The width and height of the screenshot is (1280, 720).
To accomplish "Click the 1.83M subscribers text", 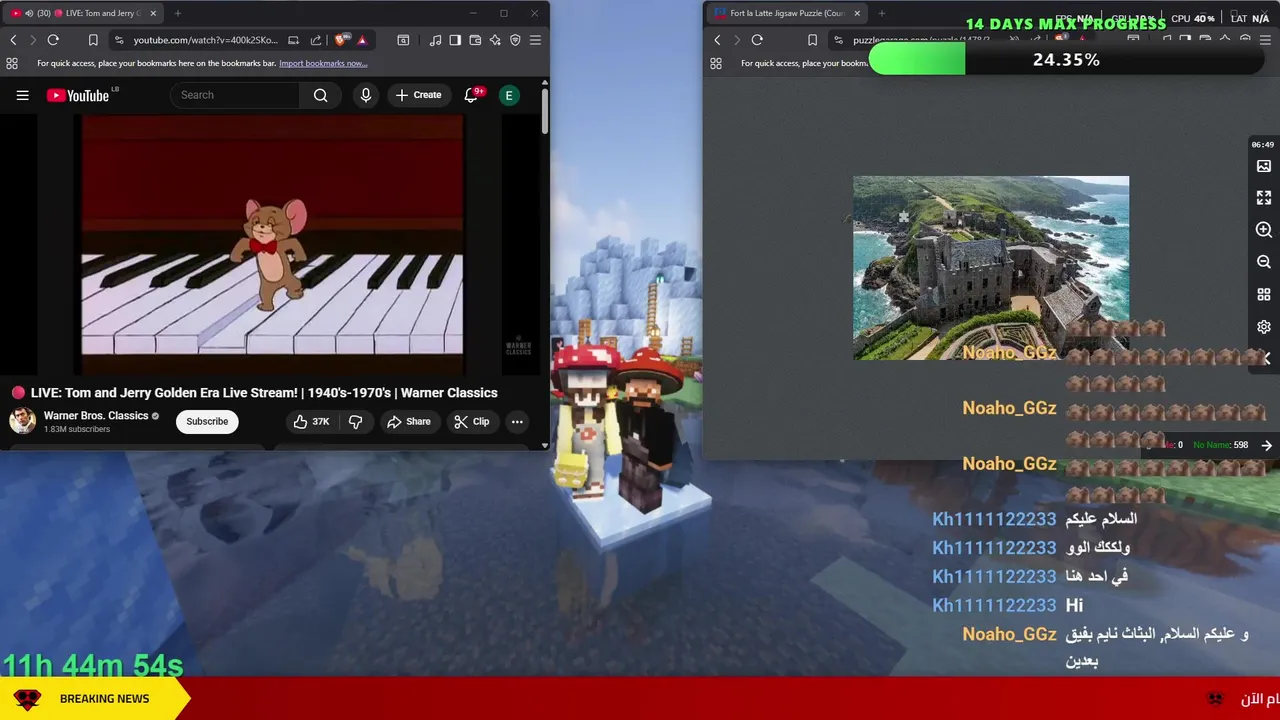I will 76,429.
